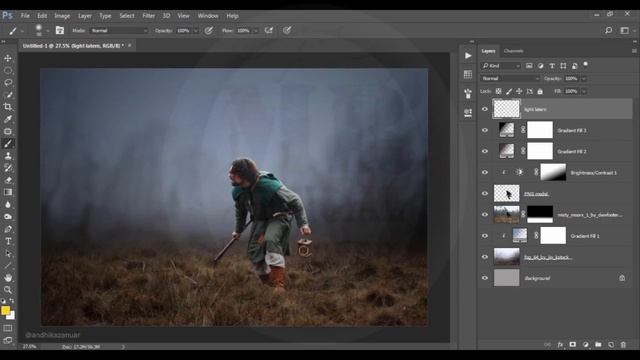Hide the Brightness/Contrast 1 layer
This screenshot has height=360, width=640.
pyautogui.click(x=485, y=172)
